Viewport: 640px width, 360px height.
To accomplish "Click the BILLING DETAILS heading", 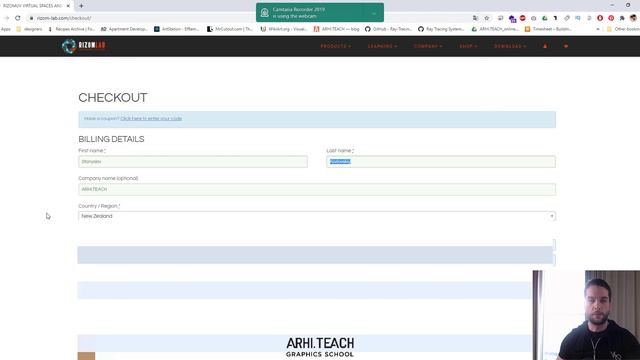I will (111, 139).
